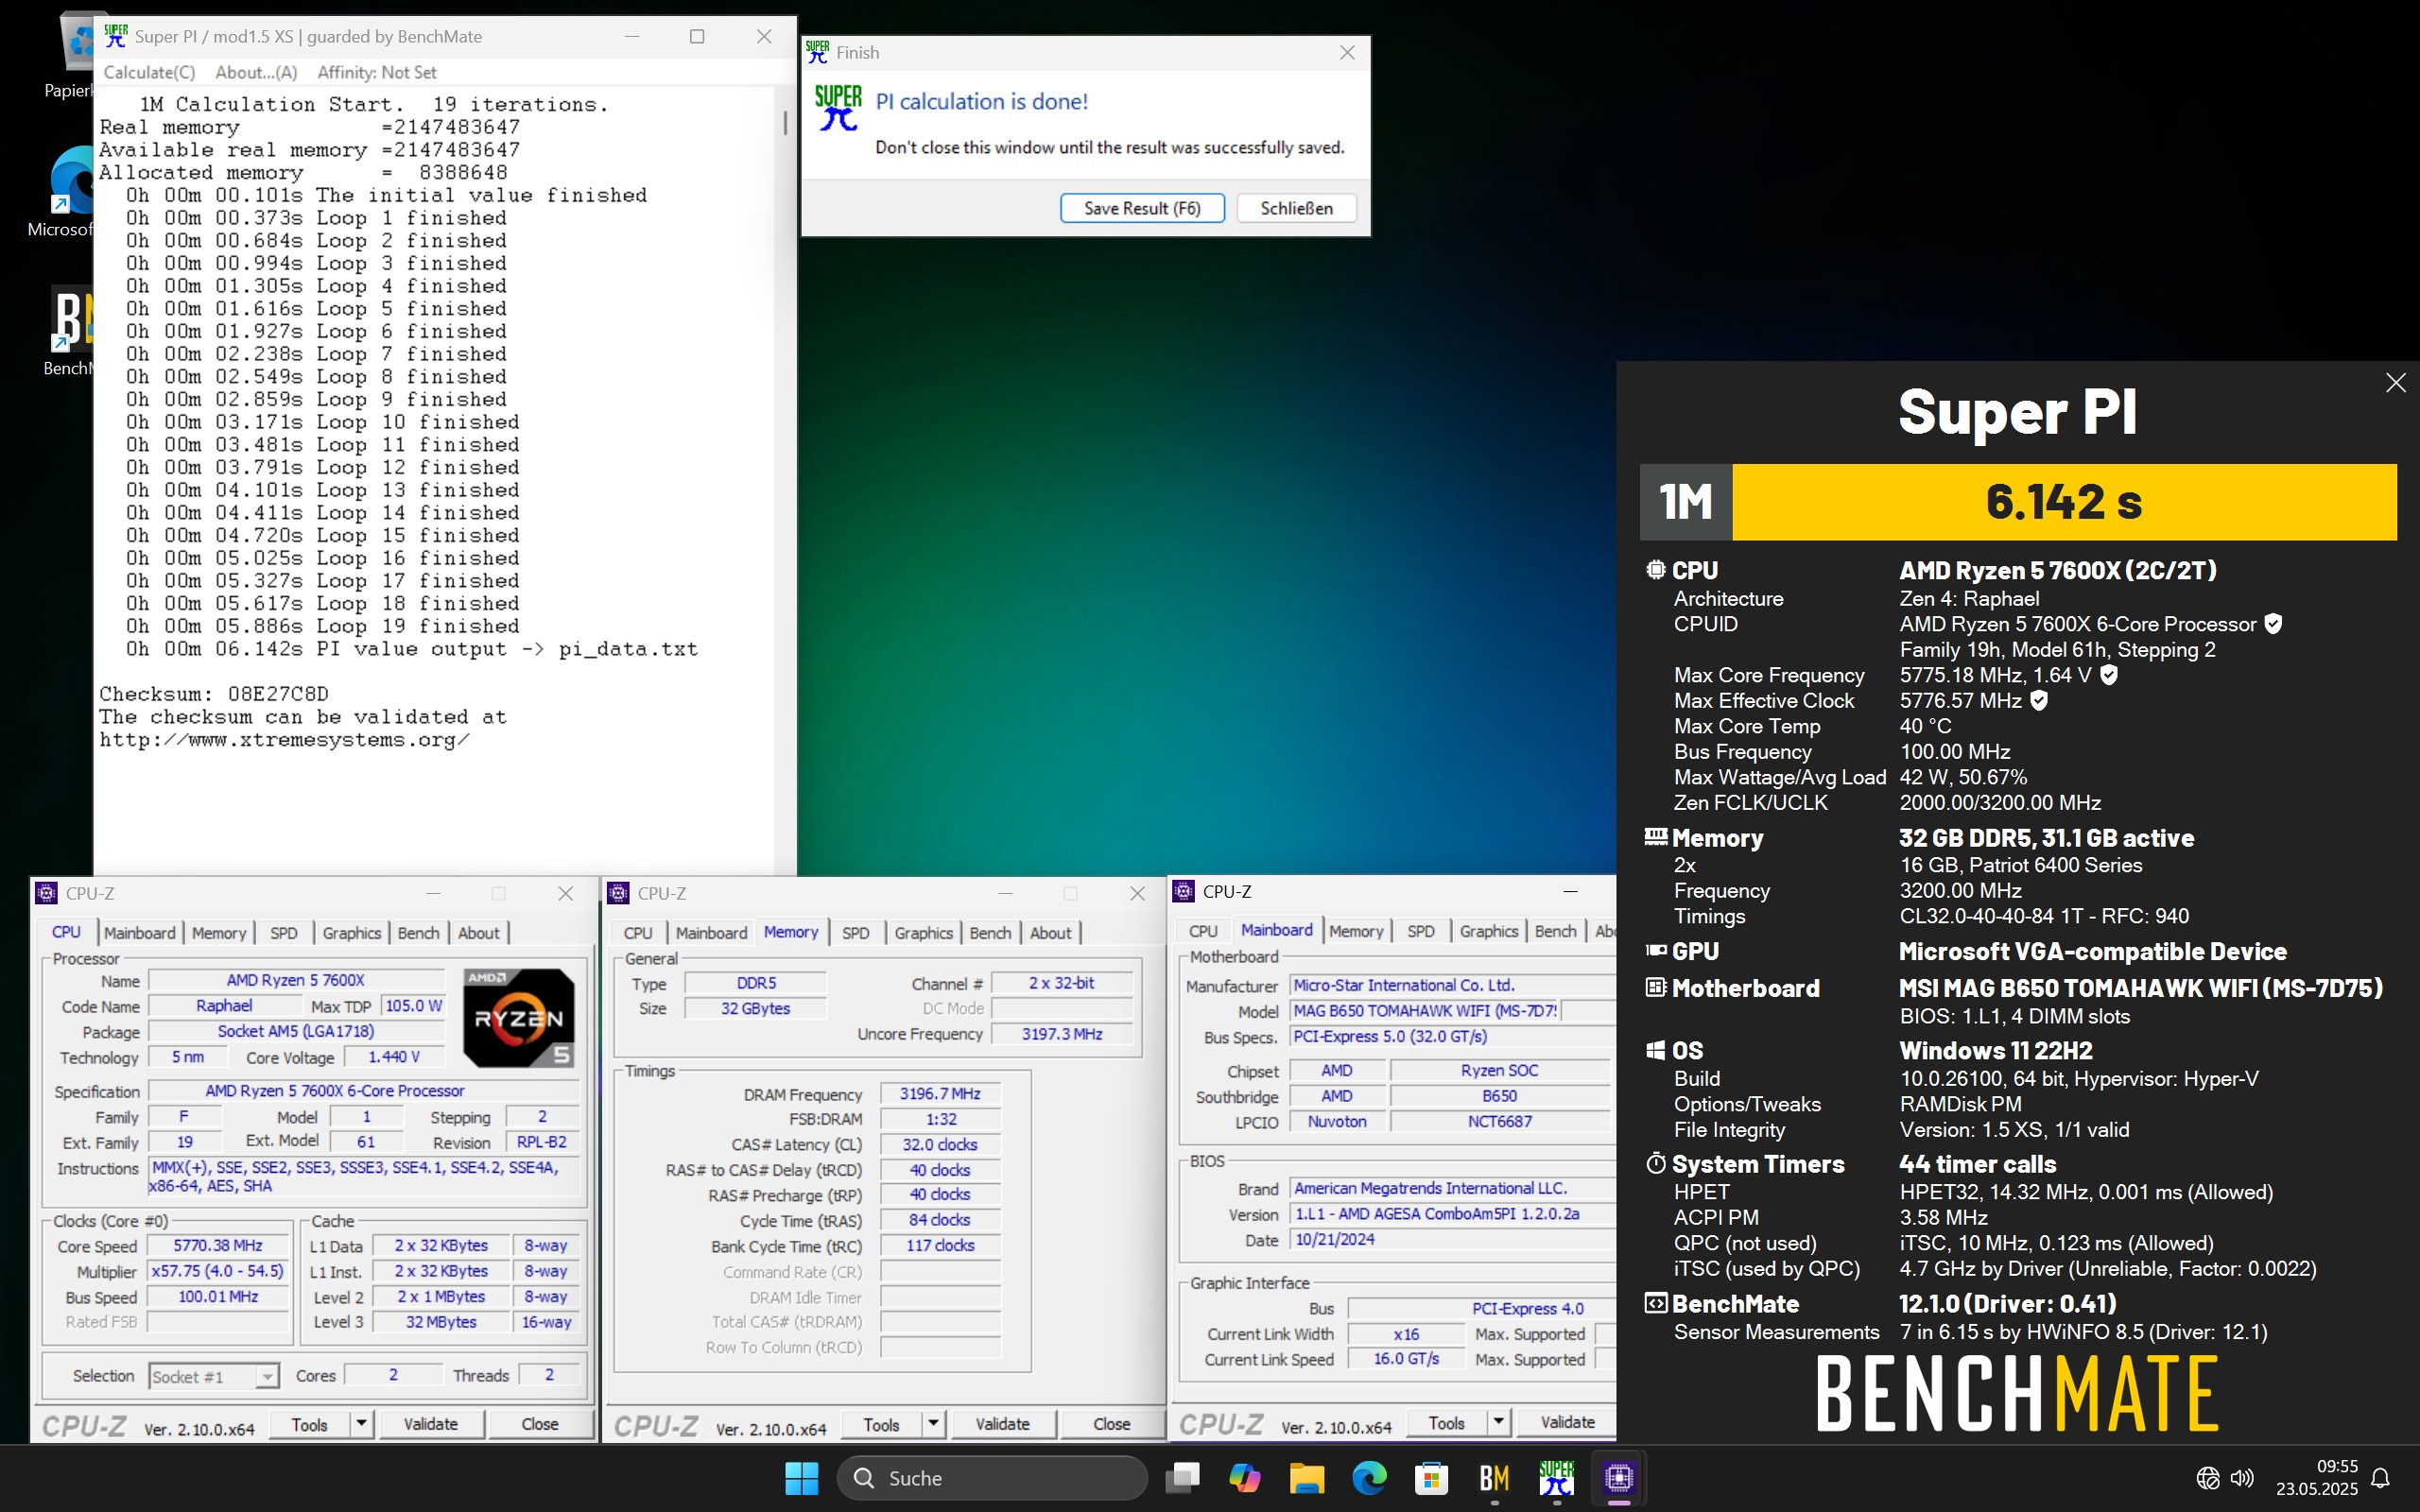The height and width of the screenshot is (1512, 2420).
Task: Click Schließen button
Action: tap(1296, 208)
